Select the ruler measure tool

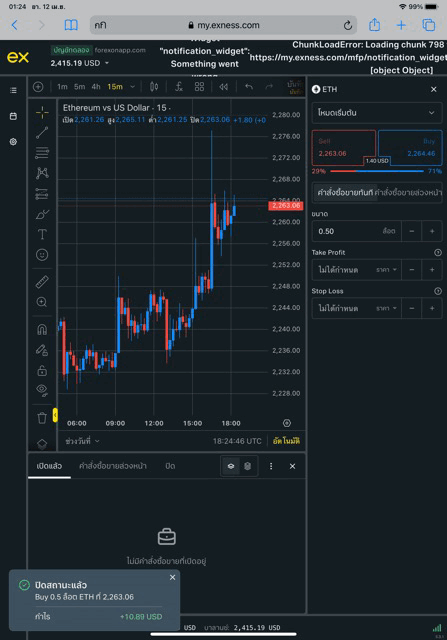click(42, 282)
